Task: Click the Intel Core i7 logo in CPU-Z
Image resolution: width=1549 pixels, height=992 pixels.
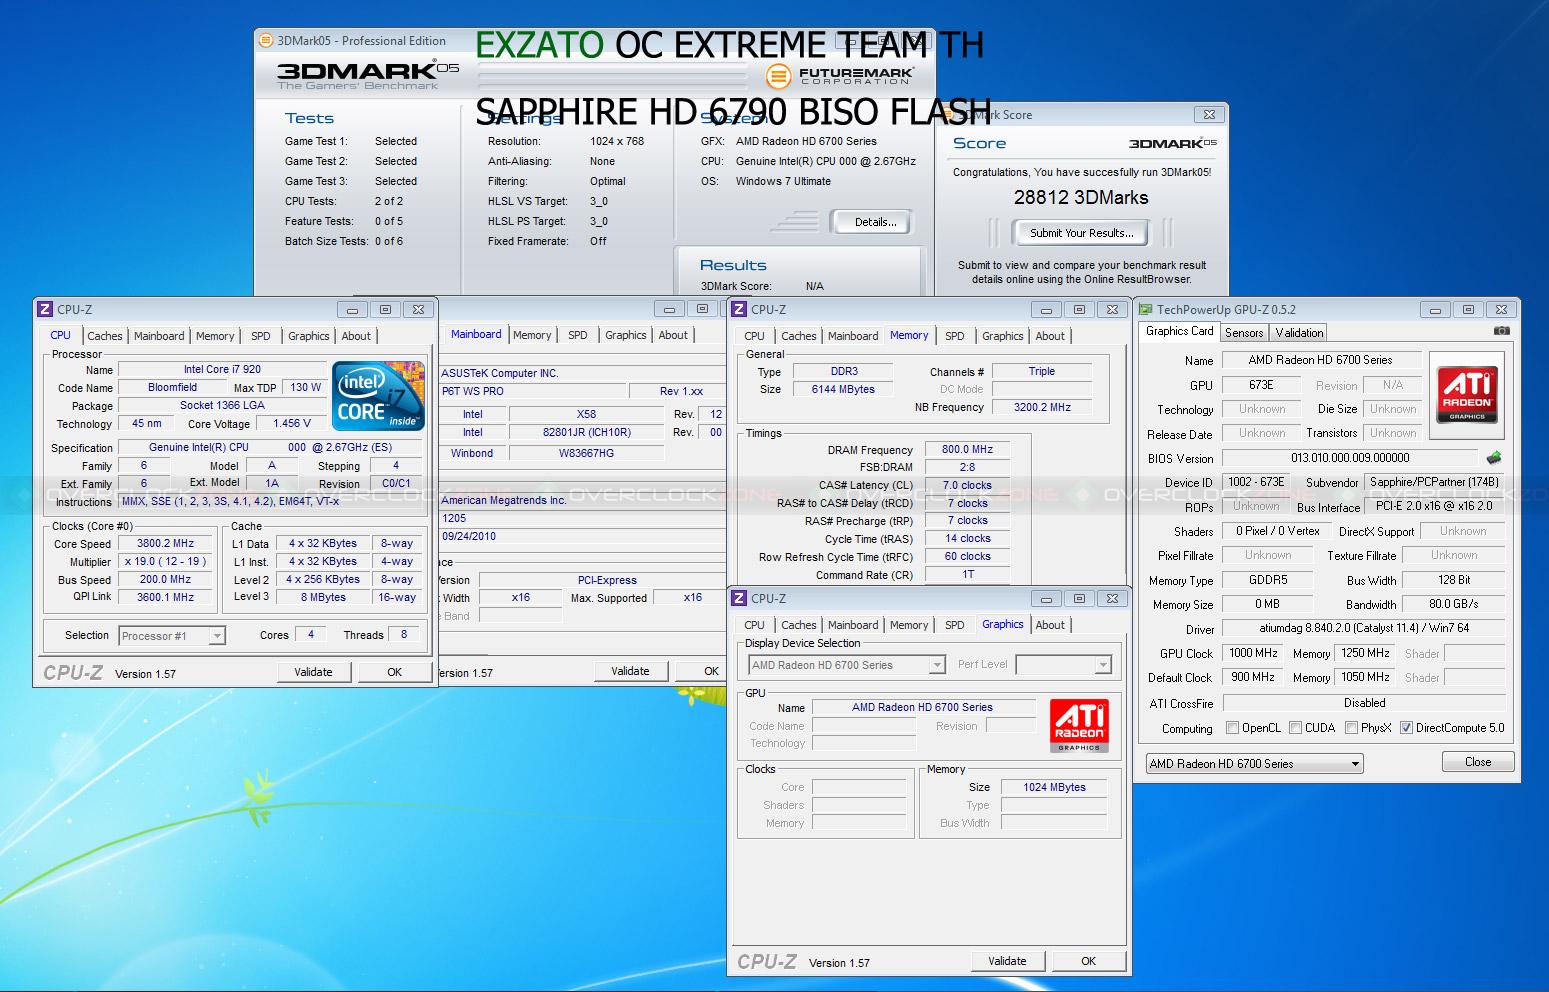Action: tap(377, 395)
